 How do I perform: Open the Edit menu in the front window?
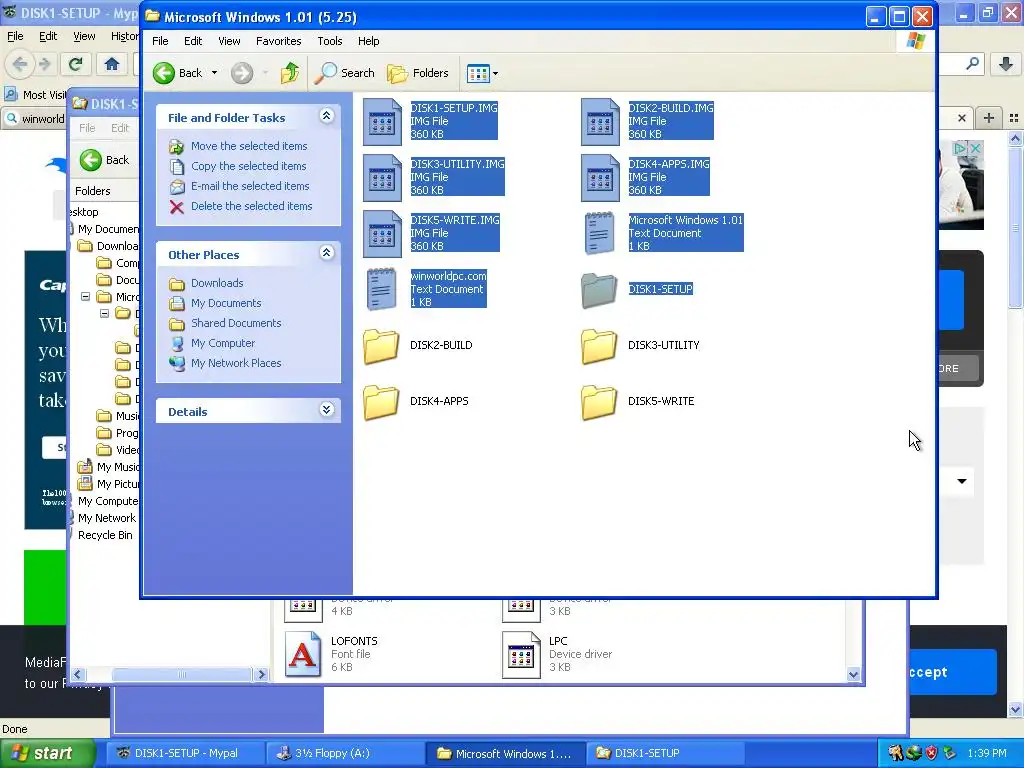tap(193, 41)
